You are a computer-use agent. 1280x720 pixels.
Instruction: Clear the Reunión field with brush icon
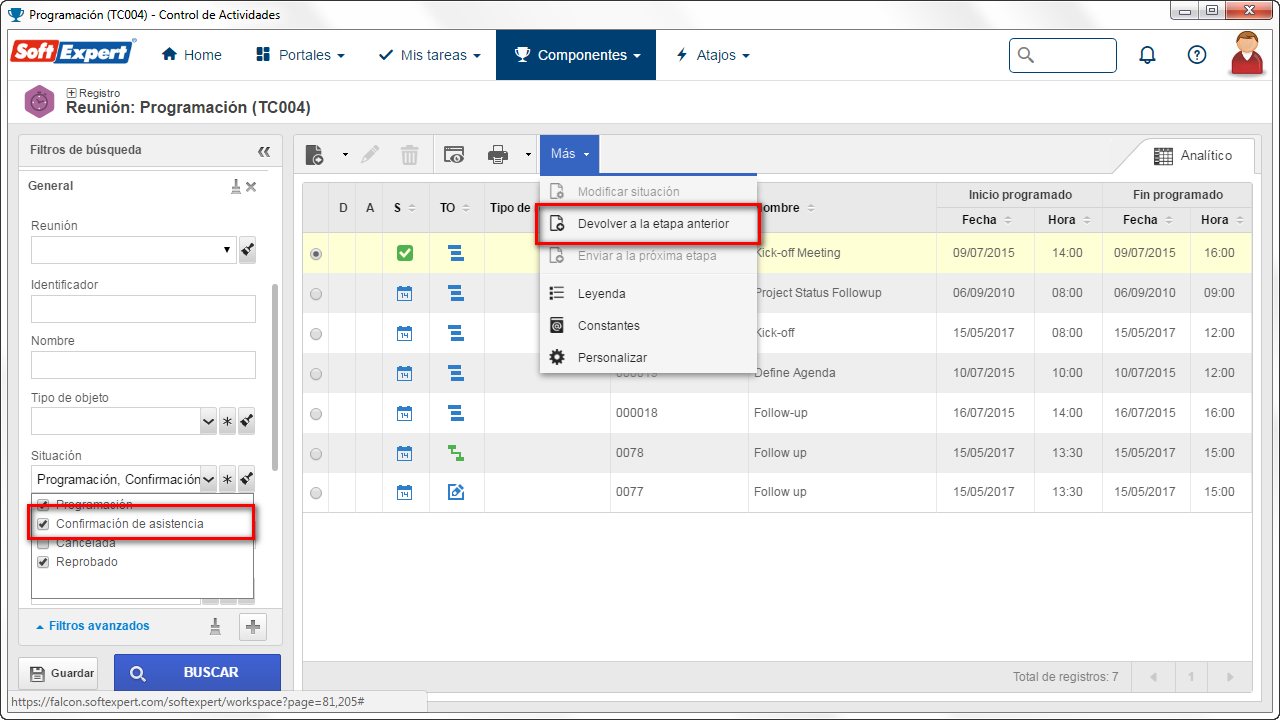[x=247, y=251]
